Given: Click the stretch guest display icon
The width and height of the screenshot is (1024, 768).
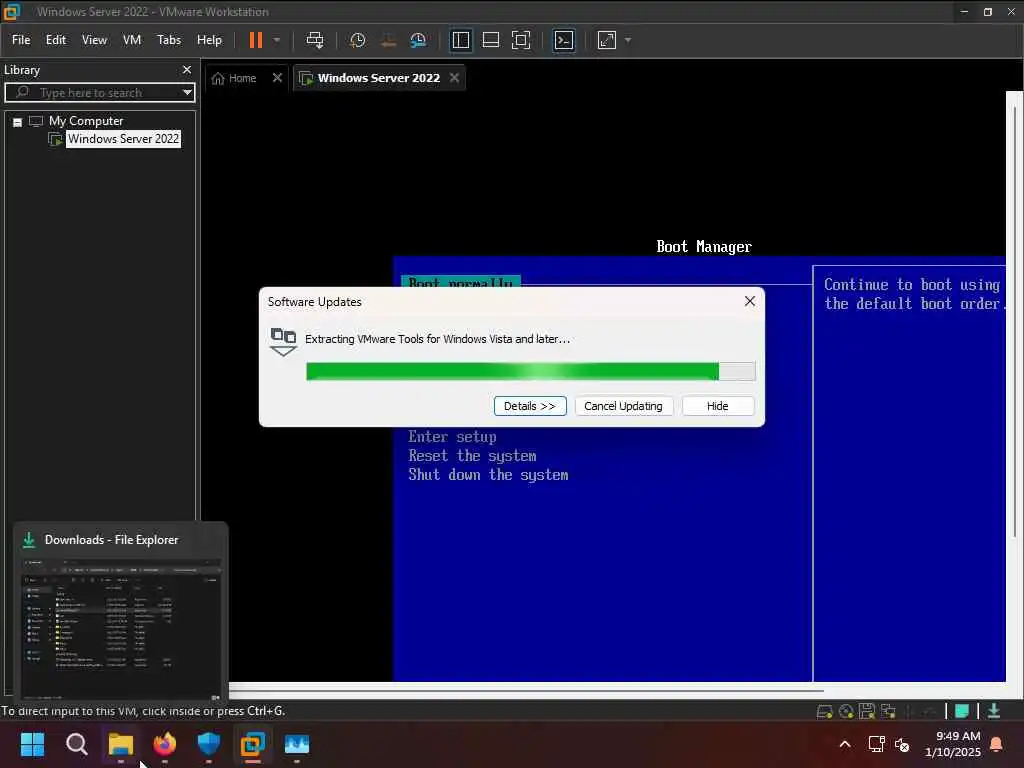Looking at the screenshot, I should click(607, 40).
